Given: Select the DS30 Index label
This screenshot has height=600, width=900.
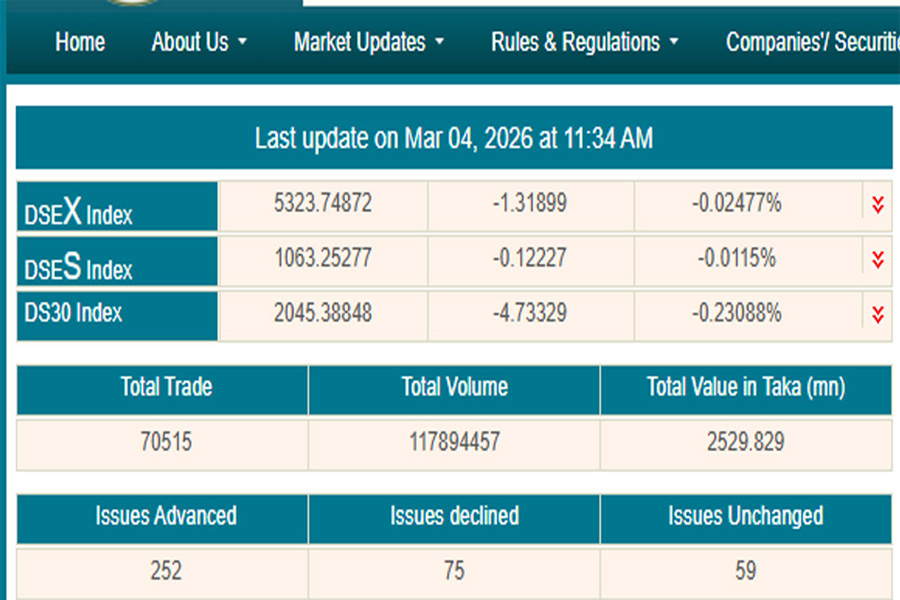Looking at the screenshot, I should (x=73, y=313).
